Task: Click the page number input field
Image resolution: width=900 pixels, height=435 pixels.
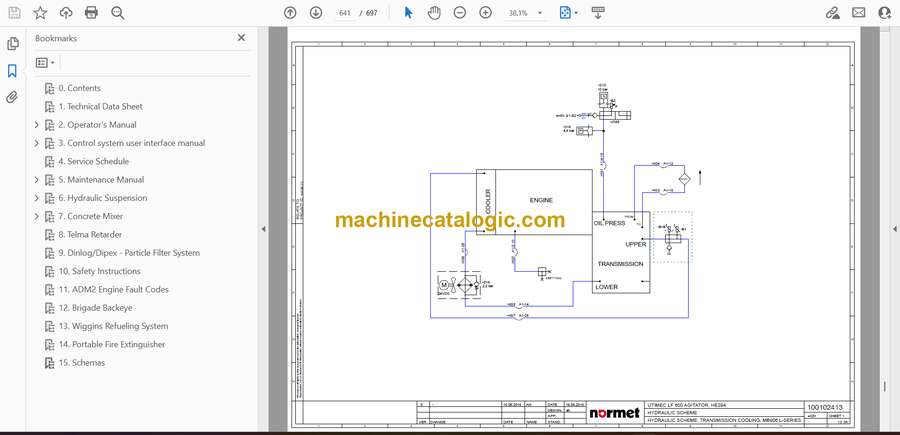Action: (346, 13)
